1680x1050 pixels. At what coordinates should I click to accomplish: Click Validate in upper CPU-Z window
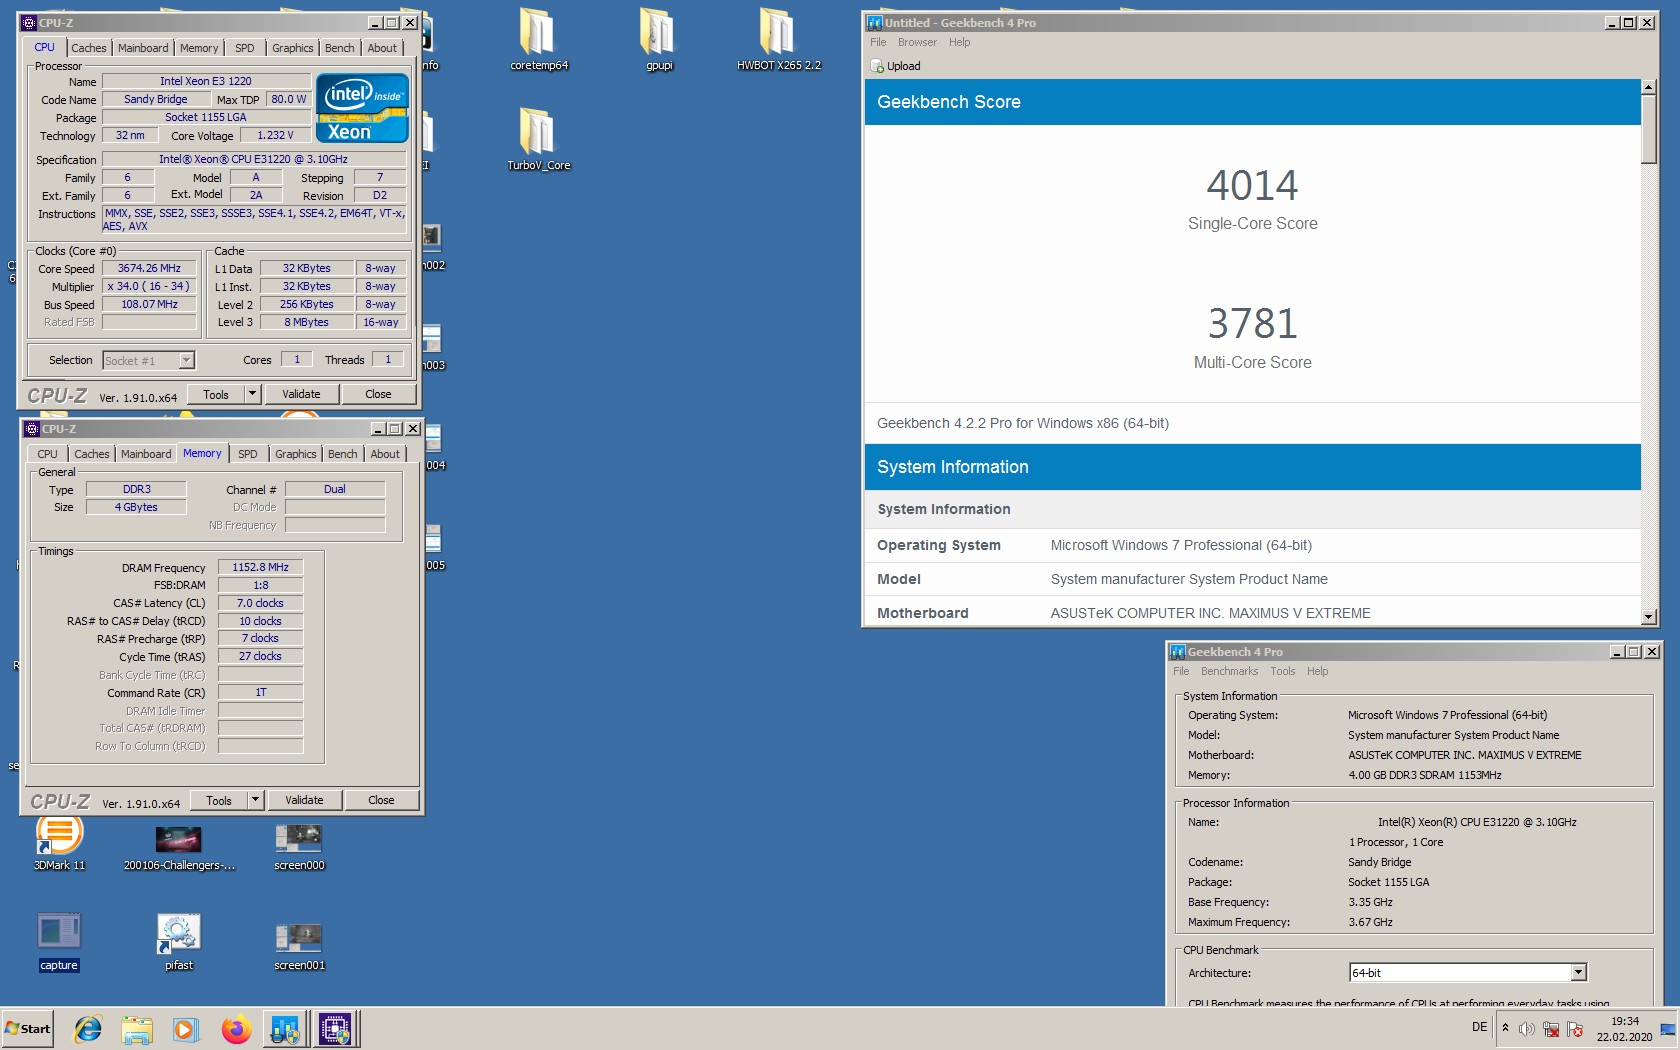(301, 394)
